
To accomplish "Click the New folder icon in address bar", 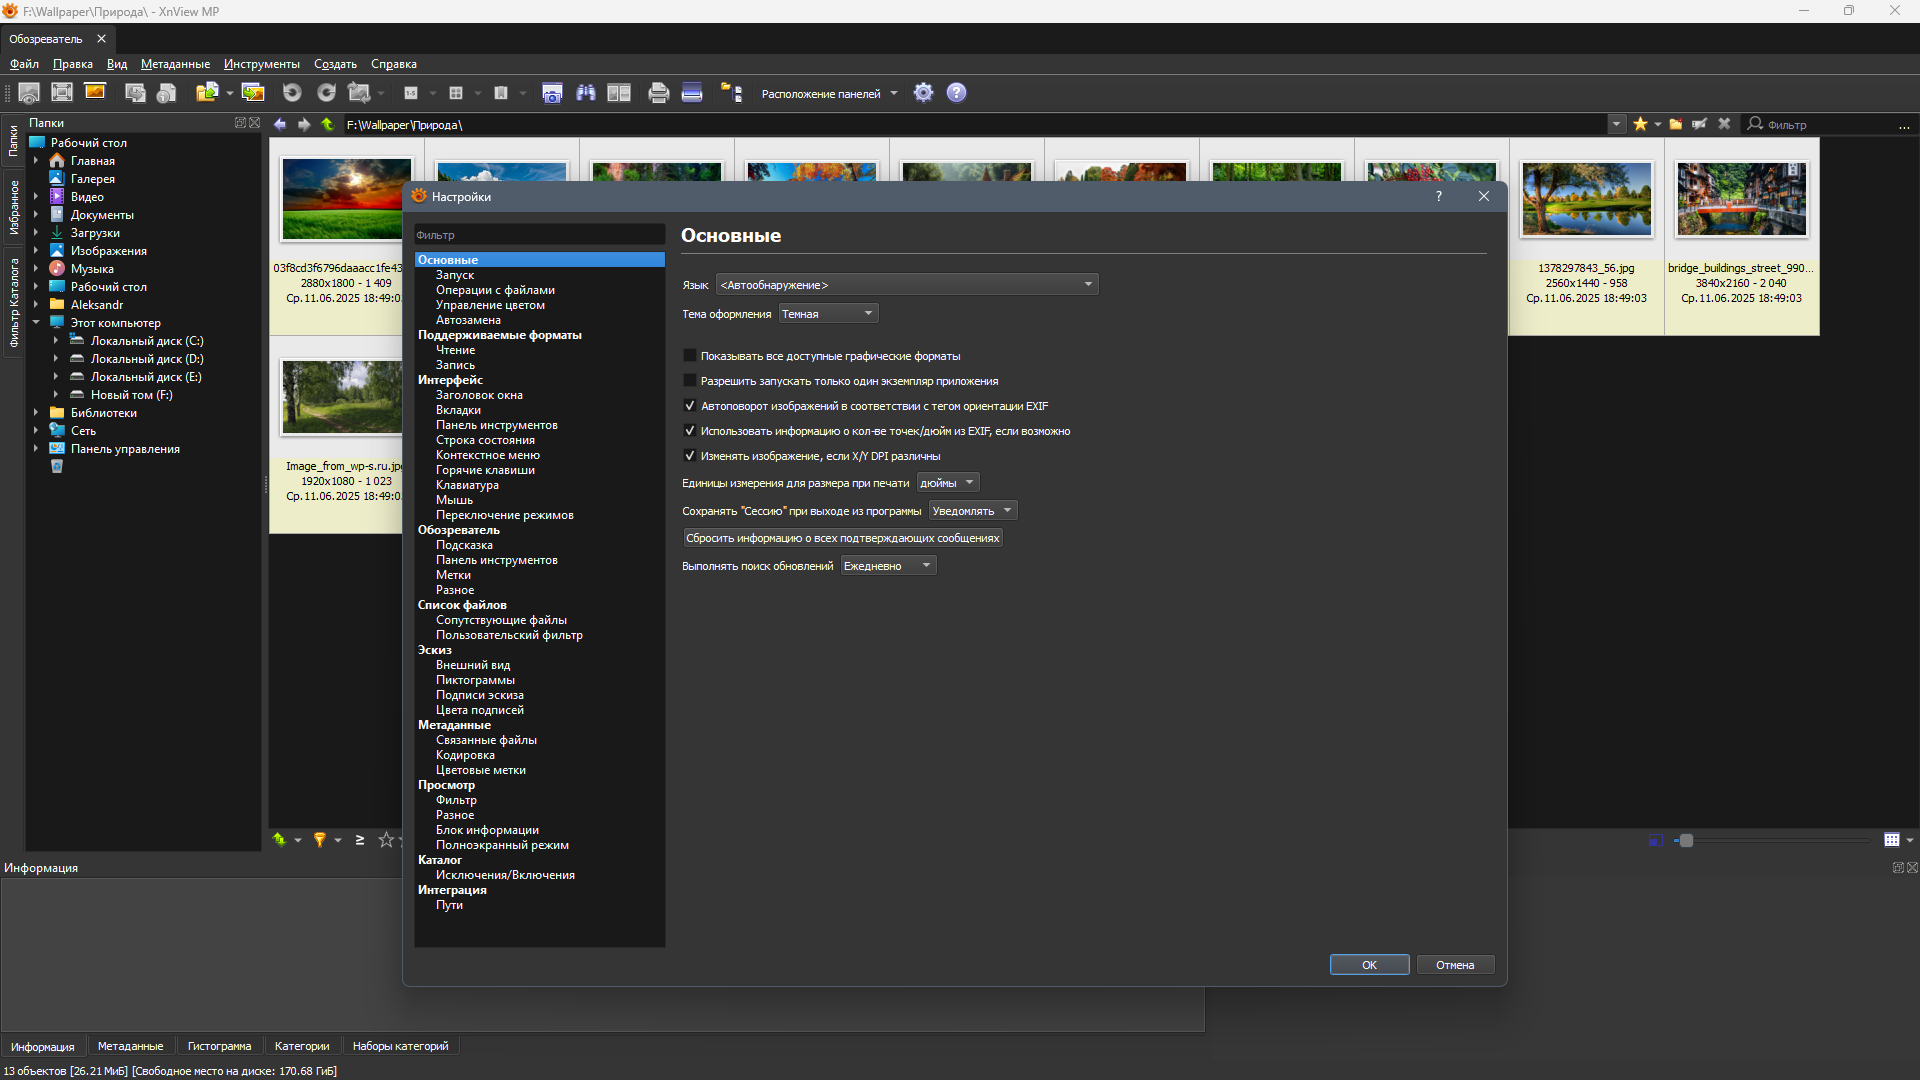I will 1676,125.
